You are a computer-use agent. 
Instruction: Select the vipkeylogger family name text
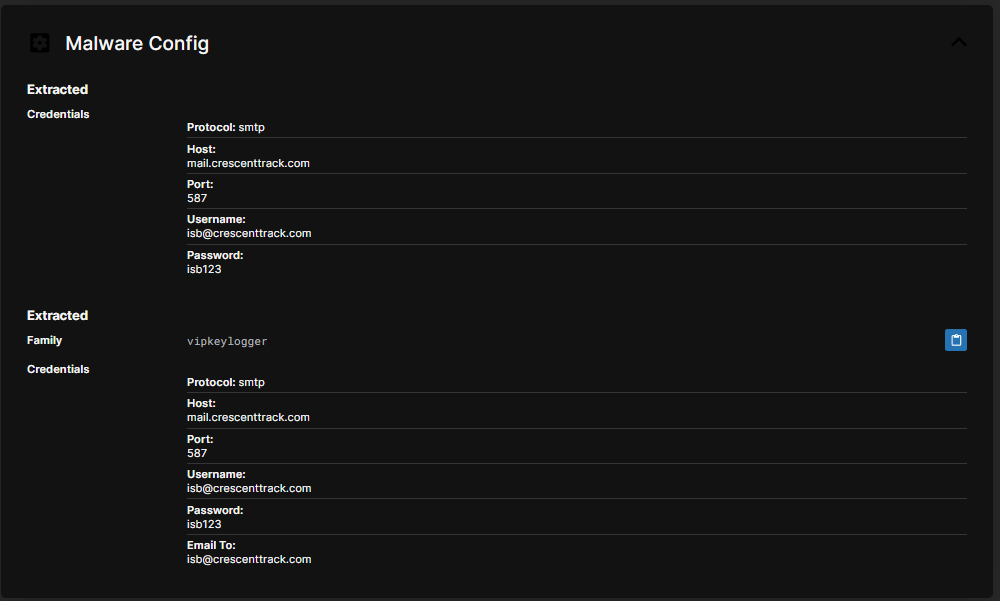click(x=227, y=342)
